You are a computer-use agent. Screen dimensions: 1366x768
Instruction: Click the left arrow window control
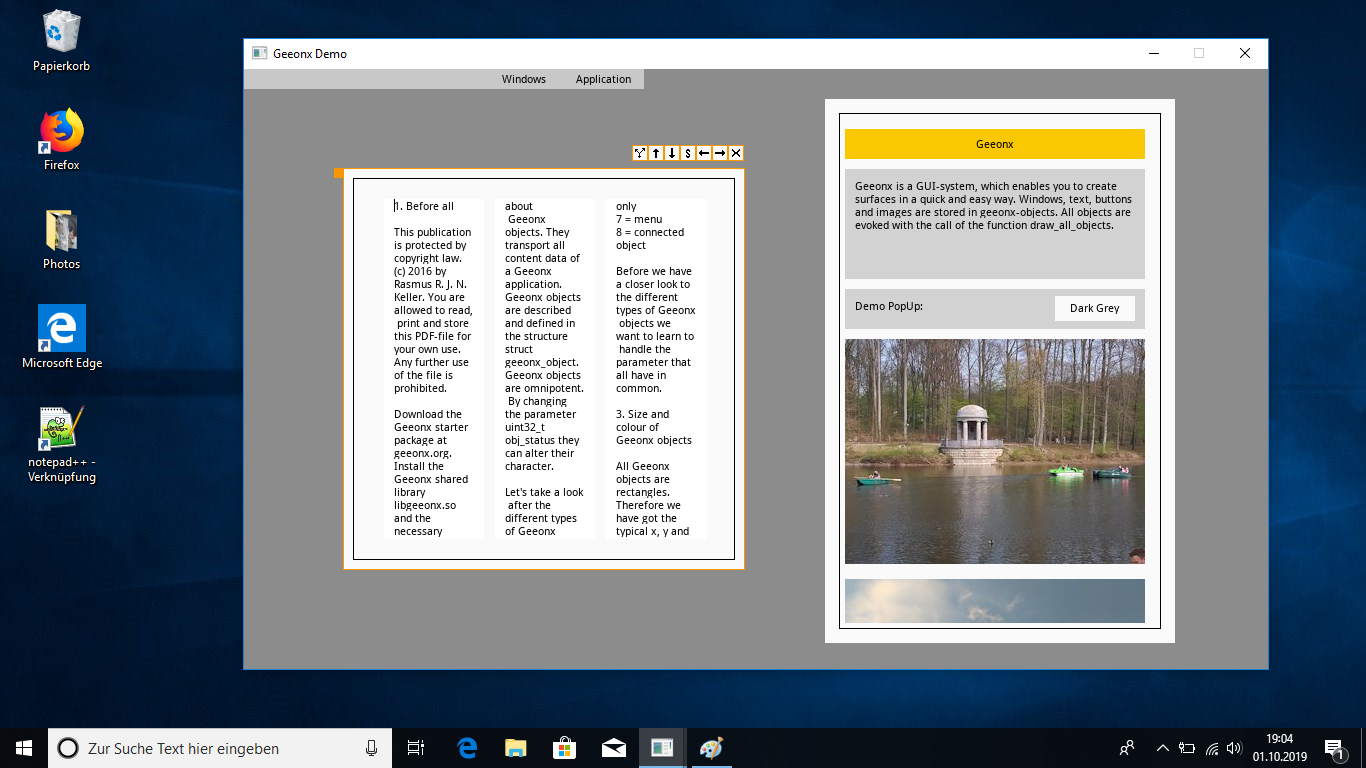[704, 153]
